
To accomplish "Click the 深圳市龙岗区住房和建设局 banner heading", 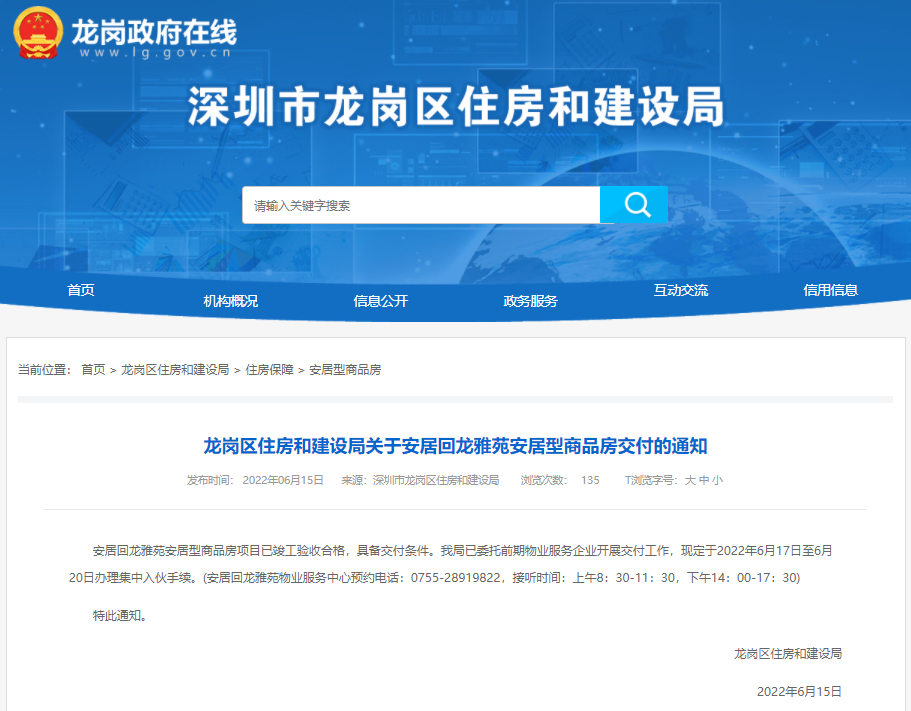I will 456,106.
